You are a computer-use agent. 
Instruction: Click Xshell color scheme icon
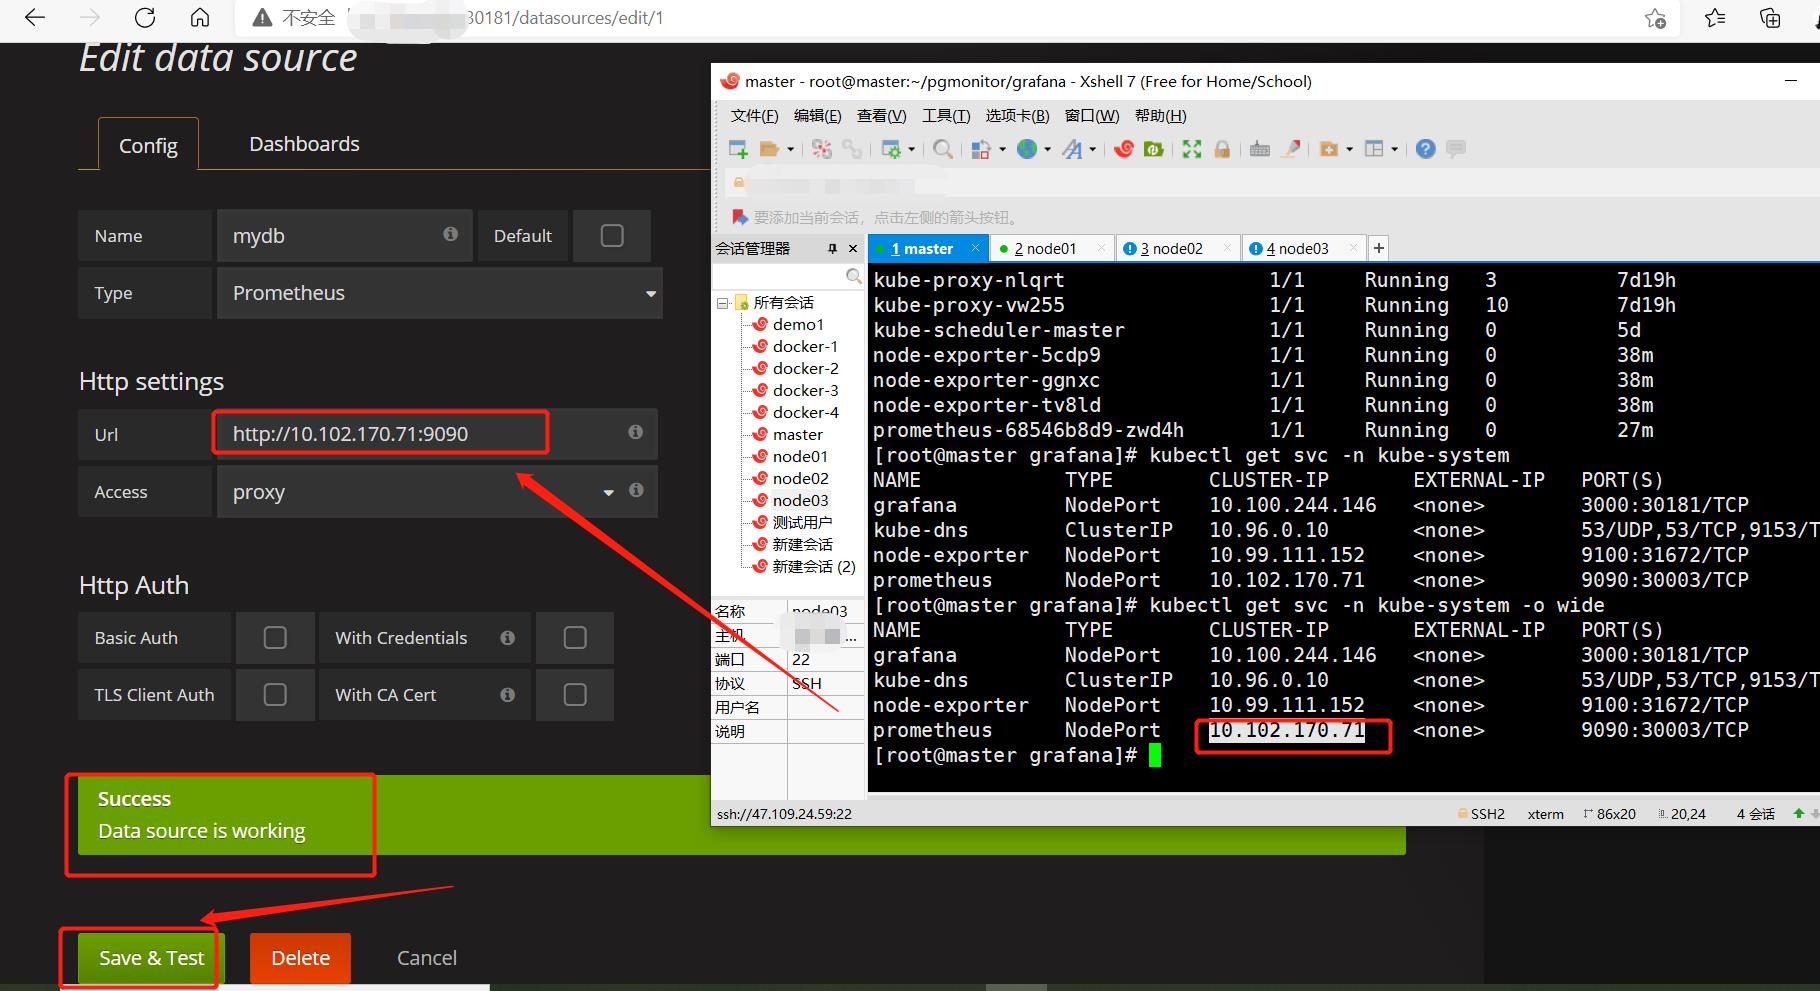(981, 149)
